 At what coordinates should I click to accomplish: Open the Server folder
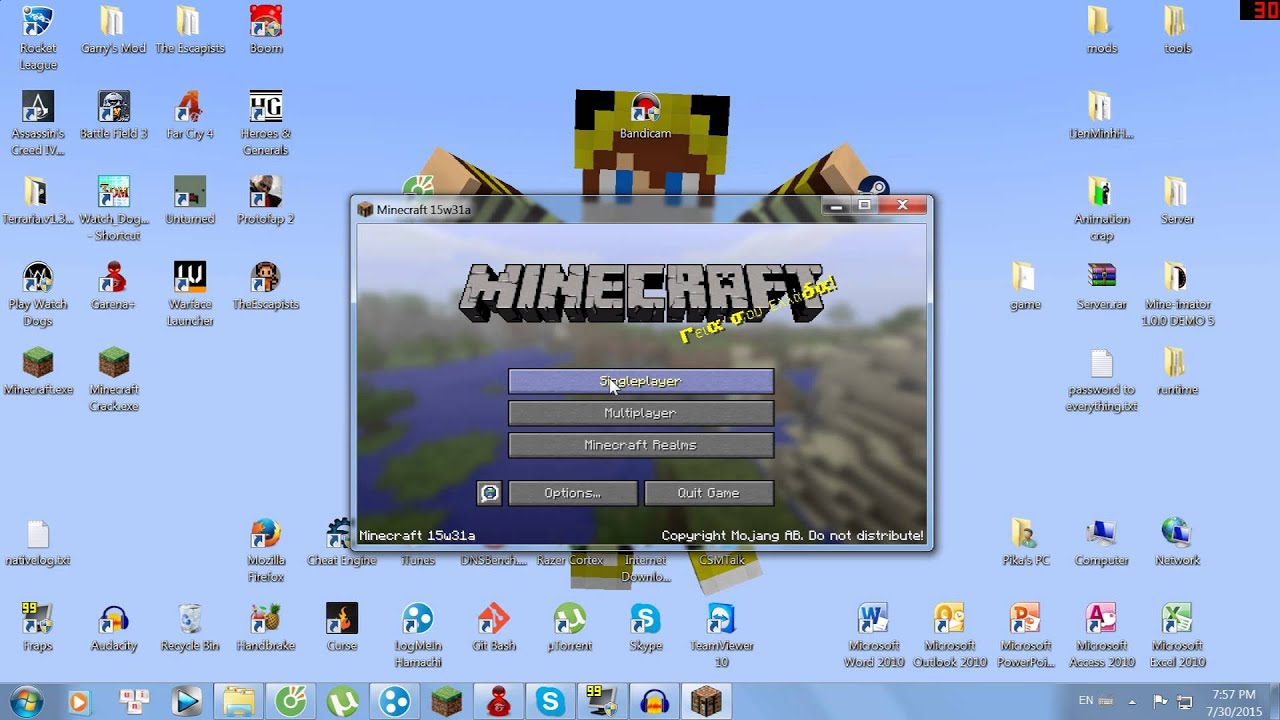click(1177, 200)
